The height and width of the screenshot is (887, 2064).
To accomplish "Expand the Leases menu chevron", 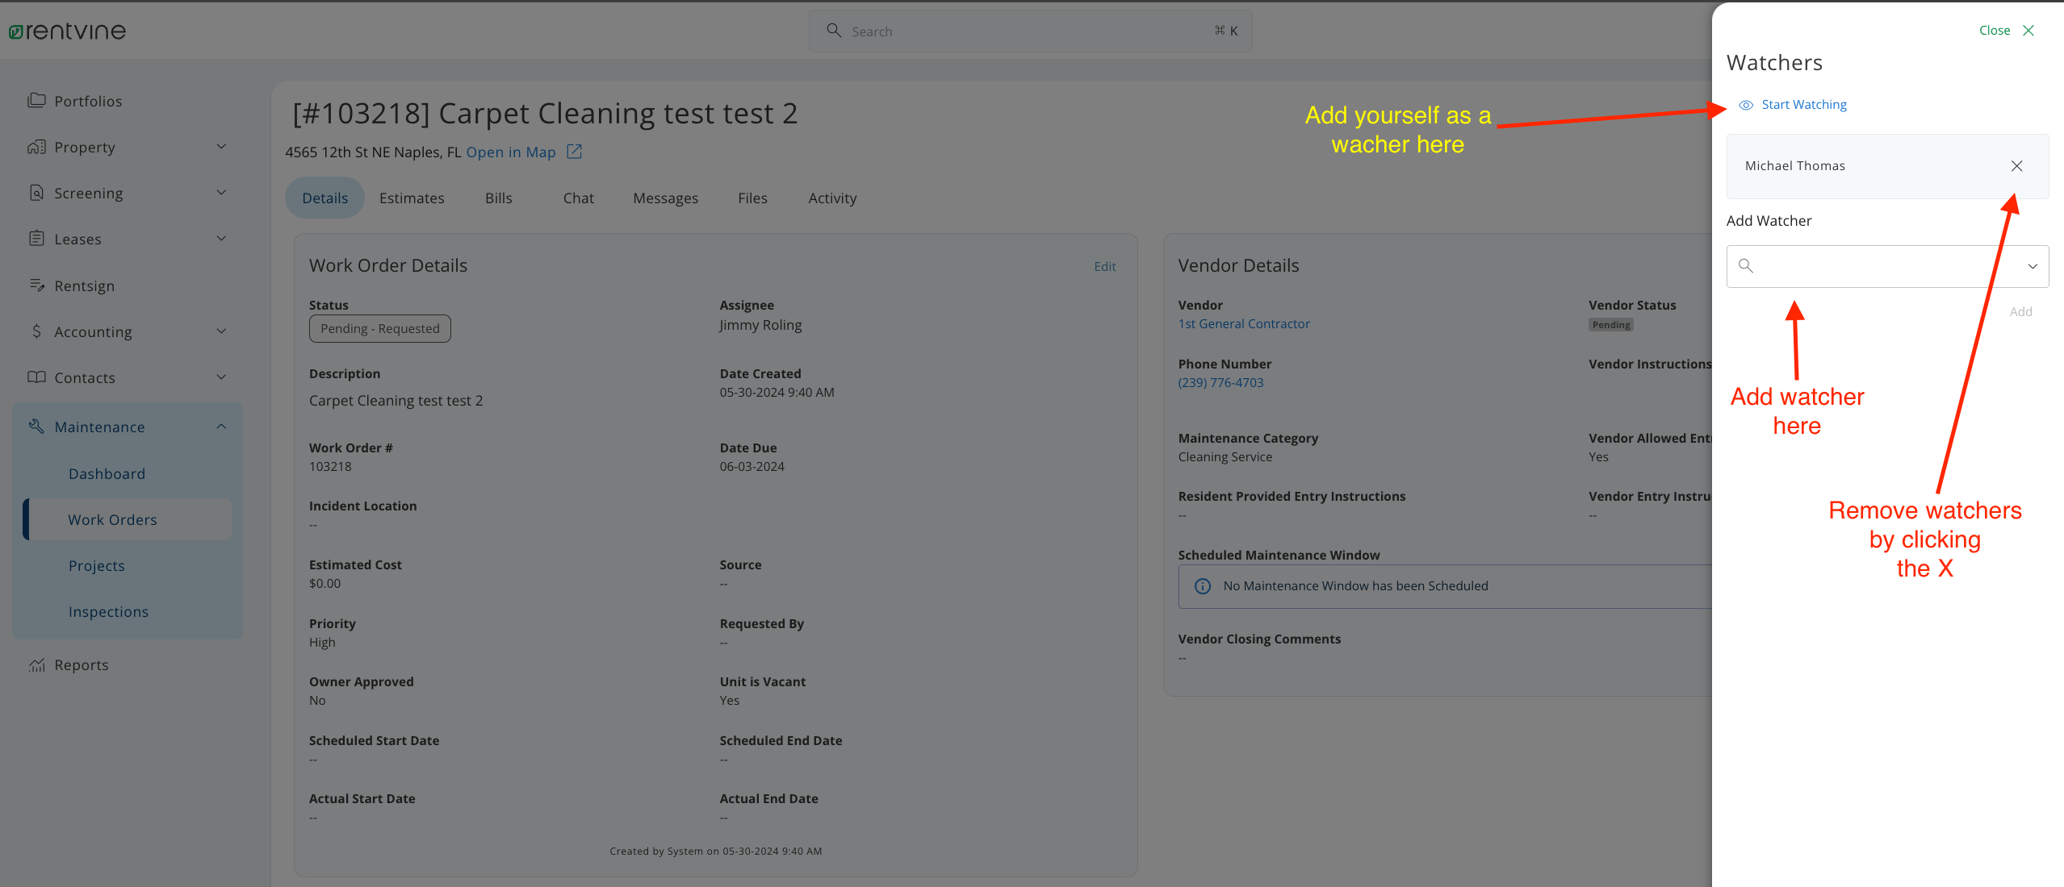I will pos(221,239).
